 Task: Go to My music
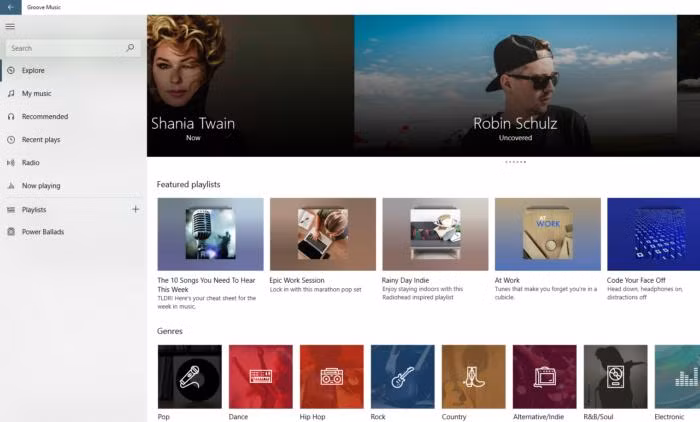[x=37, y=93]
